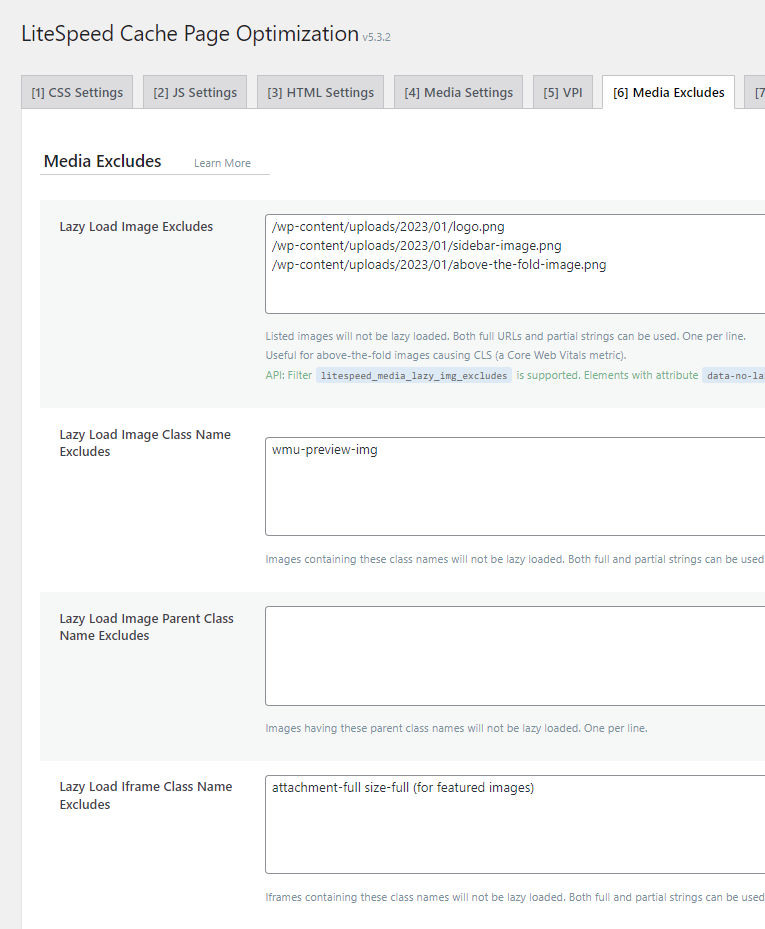Click the 'Images containing these class names' hint
Image resolution: width=765 pixels, height=929 pixels.
click(515, 559)
